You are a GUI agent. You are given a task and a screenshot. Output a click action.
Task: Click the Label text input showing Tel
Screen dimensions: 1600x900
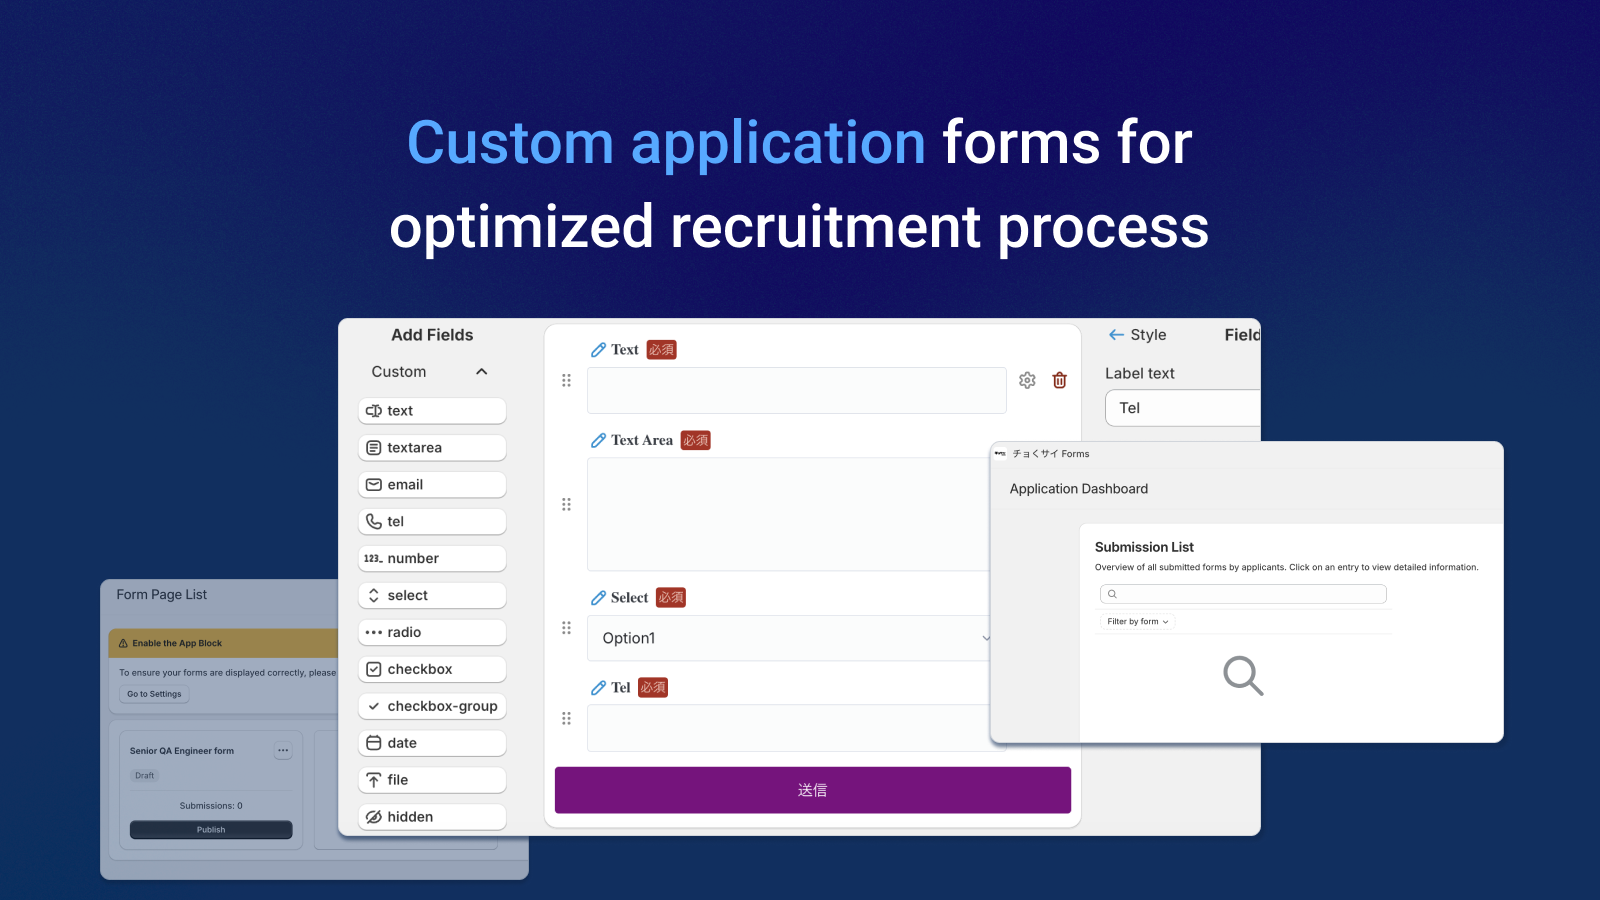coord(1180,407)
